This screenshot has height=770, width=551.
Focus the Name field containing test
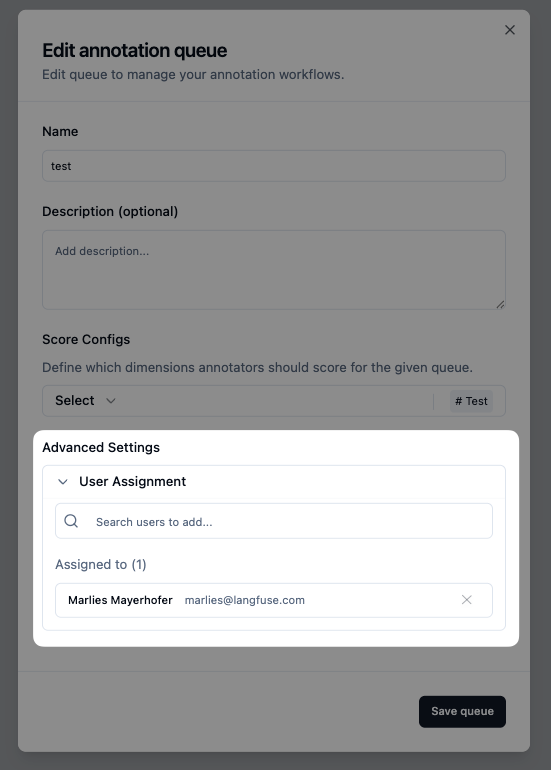click(274, 166)
